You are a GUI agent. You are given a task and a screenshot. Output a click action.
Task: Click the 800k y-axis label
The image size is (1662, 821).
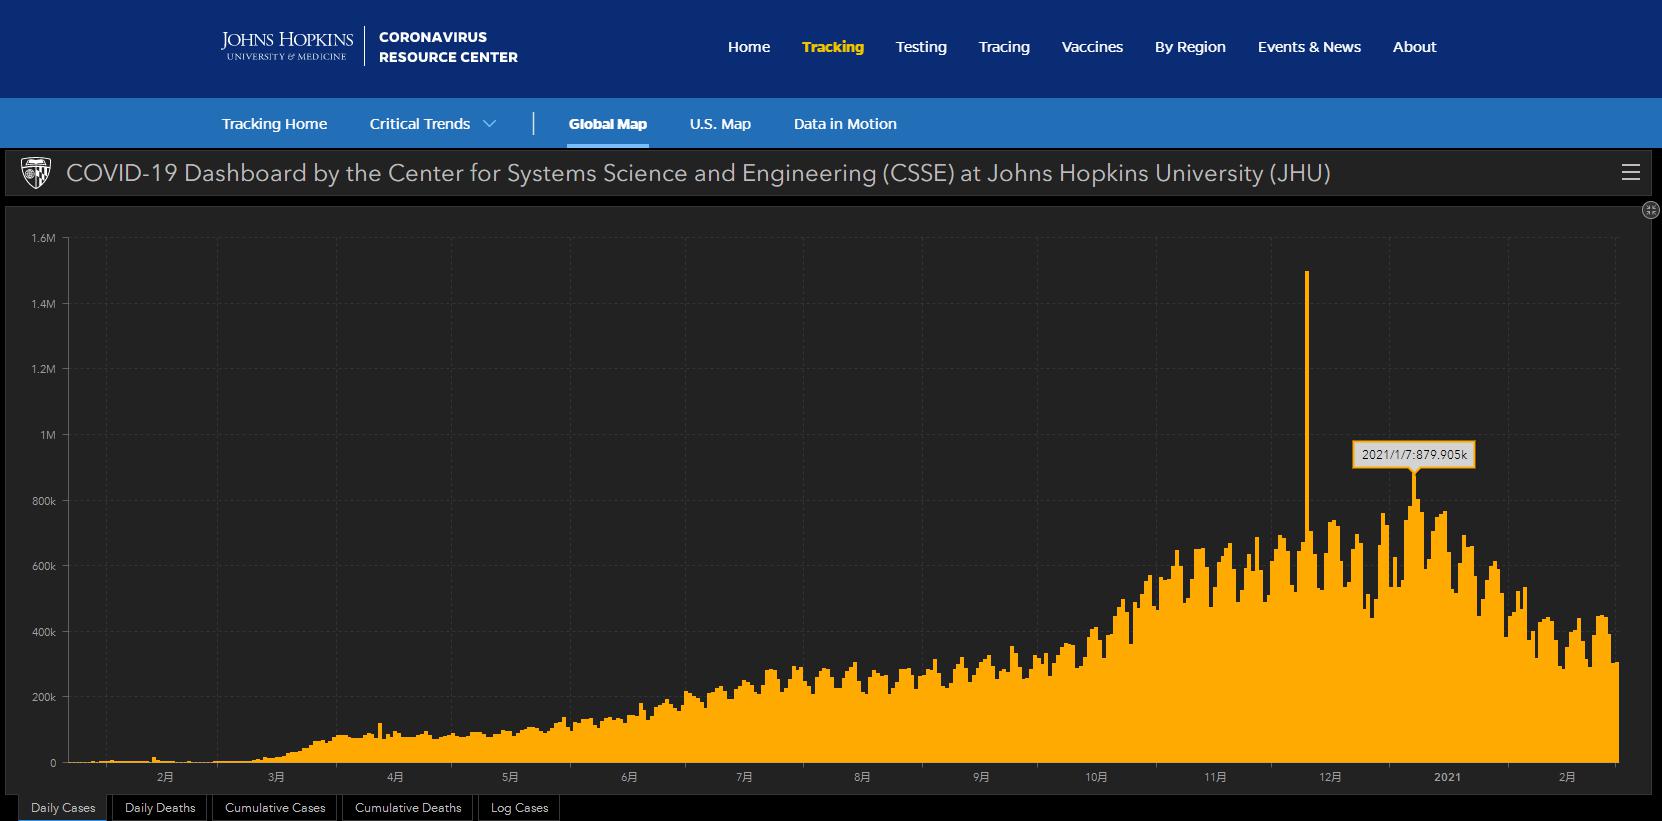[x=44, y=501]
